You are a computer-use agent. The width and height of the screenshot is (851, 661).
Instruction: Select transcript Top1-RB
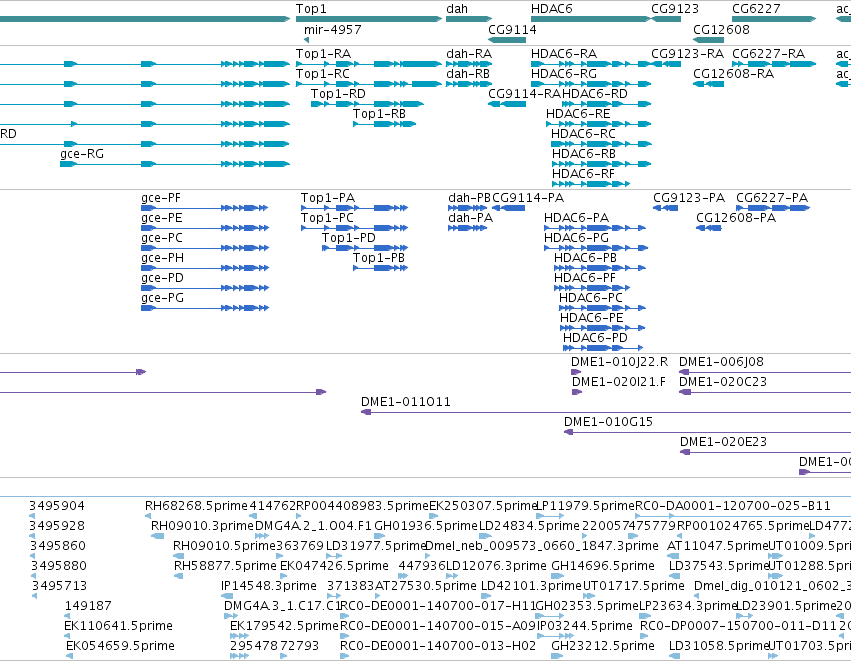385,124
